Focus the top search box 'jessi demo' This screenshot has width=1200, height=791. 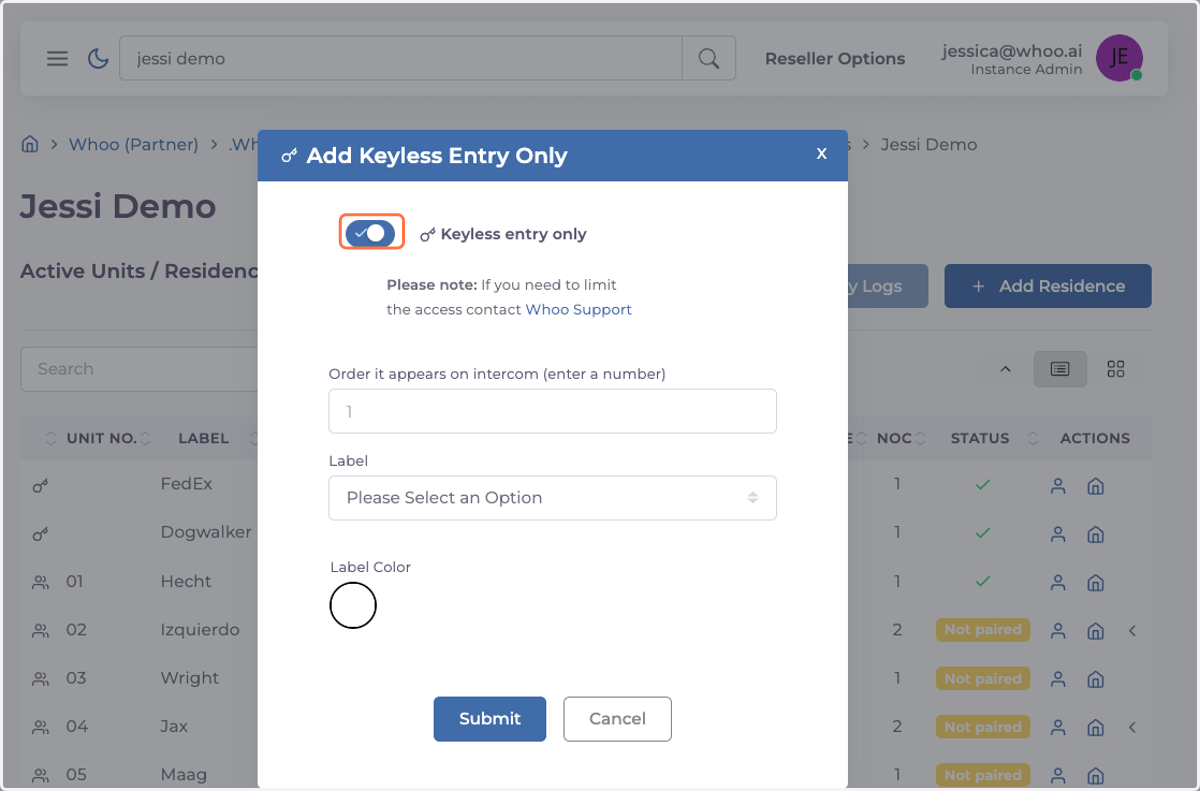coord(401,58)
